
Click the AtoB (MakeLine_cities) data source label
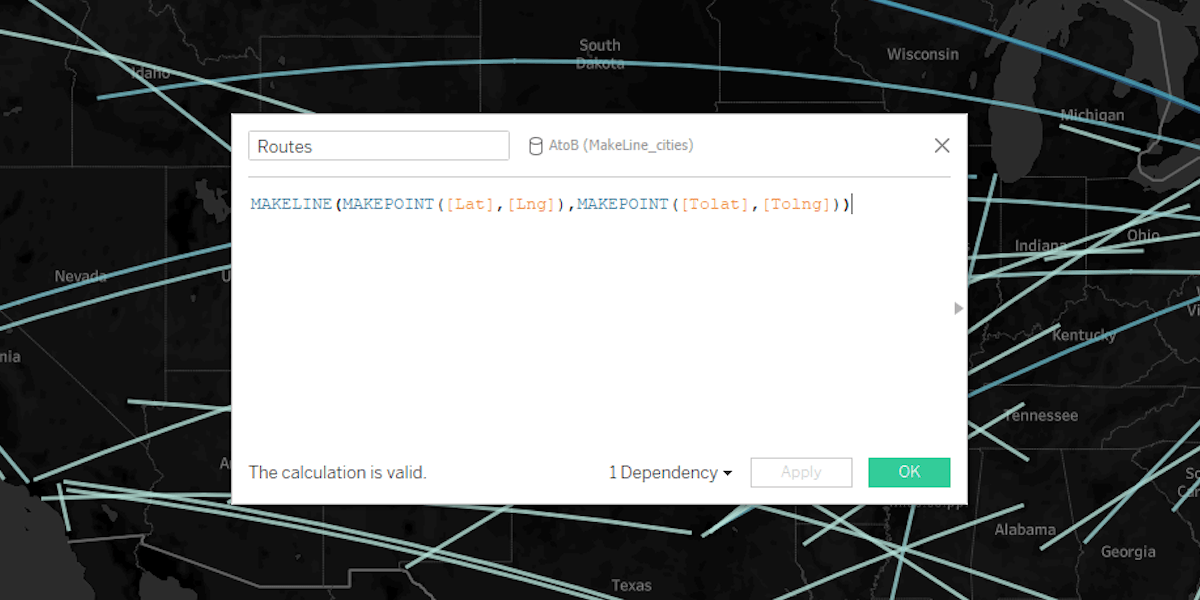621,145
